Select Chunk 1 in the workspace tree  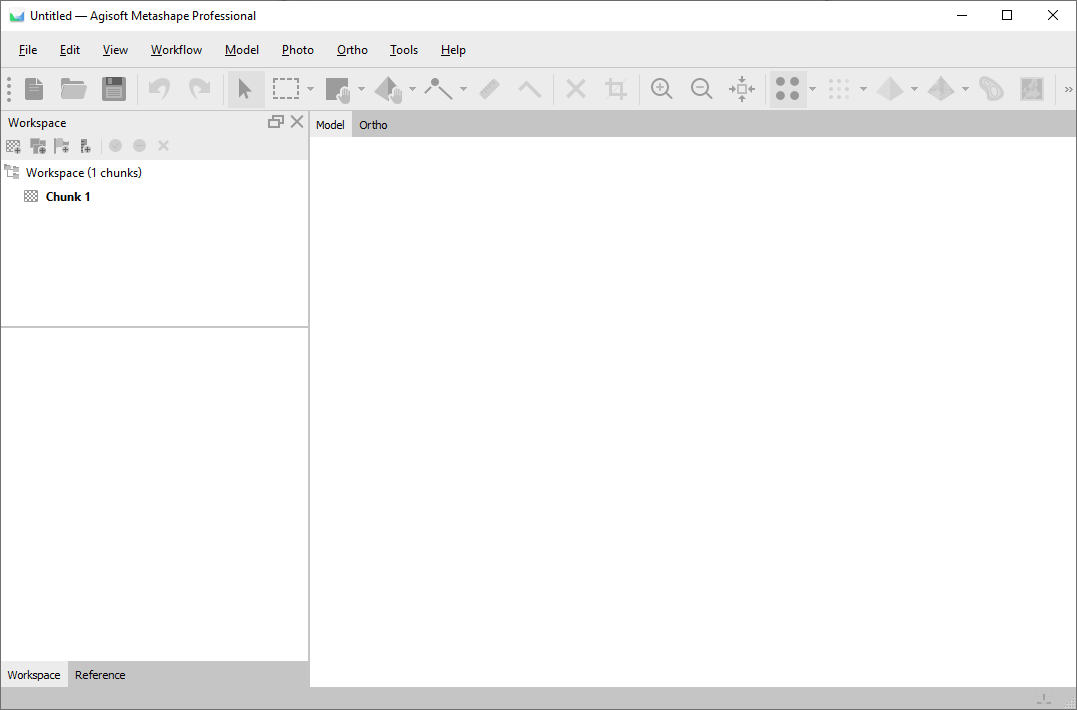click(x=68, y=197)
